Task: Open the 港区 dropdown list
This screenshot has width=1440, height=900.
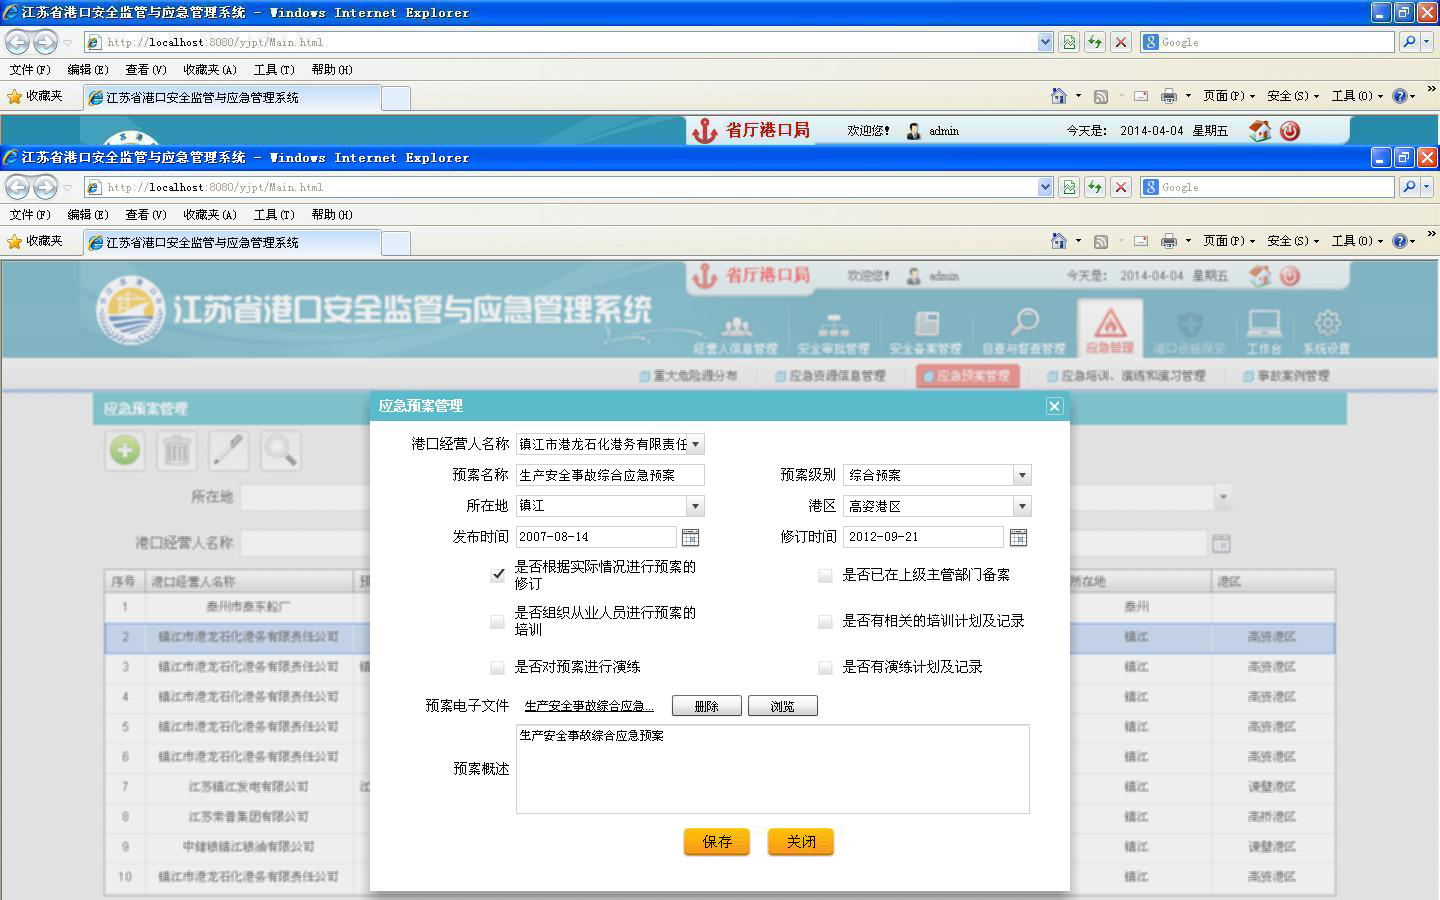Action: 1021,507
